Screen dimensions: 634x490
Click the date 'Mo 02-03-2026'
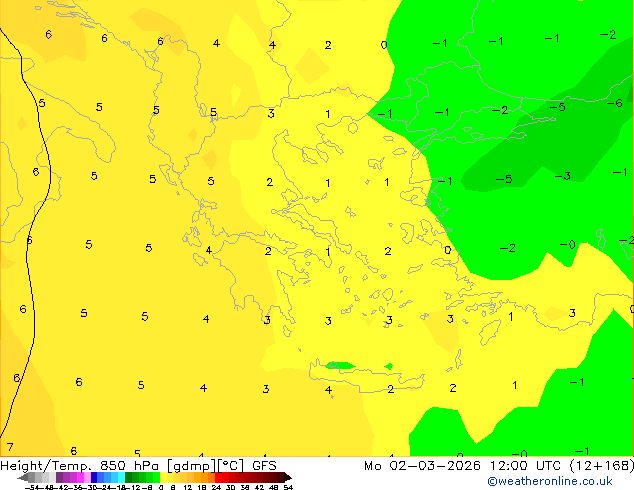click(423, 466)
